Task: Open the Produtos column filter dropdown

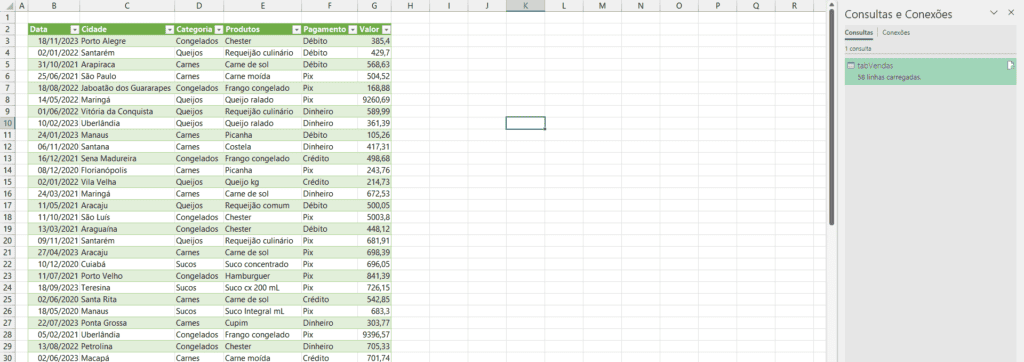Action: coord(296,29)
